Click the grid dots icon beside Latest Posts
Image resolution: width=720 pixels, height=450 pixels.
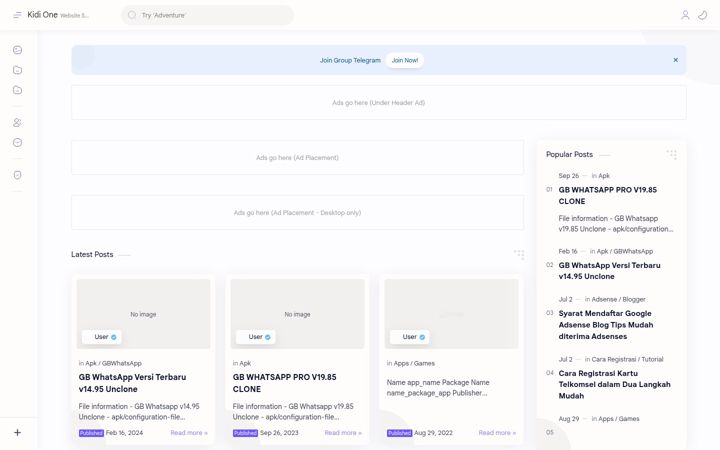point(519,254)
